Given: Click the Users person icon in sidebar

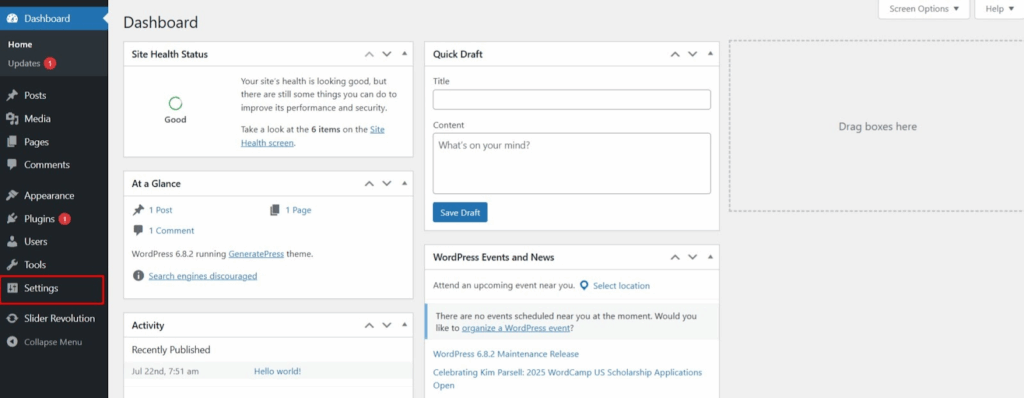Looking at the screenshot, I should coord(12,242).
